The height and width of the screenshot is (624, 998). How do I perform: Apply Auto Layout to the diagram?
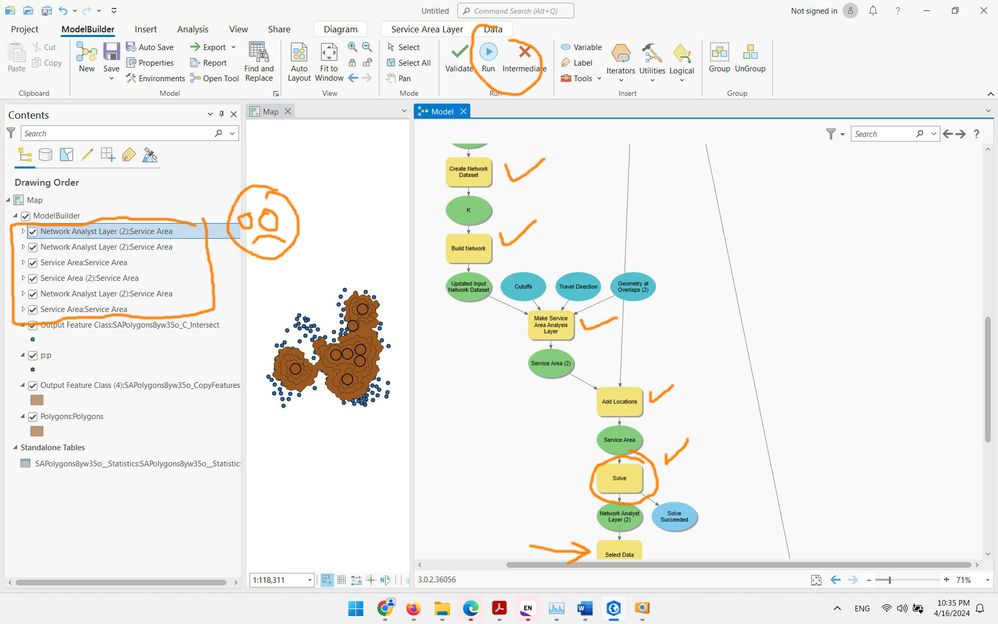point(299,52)
